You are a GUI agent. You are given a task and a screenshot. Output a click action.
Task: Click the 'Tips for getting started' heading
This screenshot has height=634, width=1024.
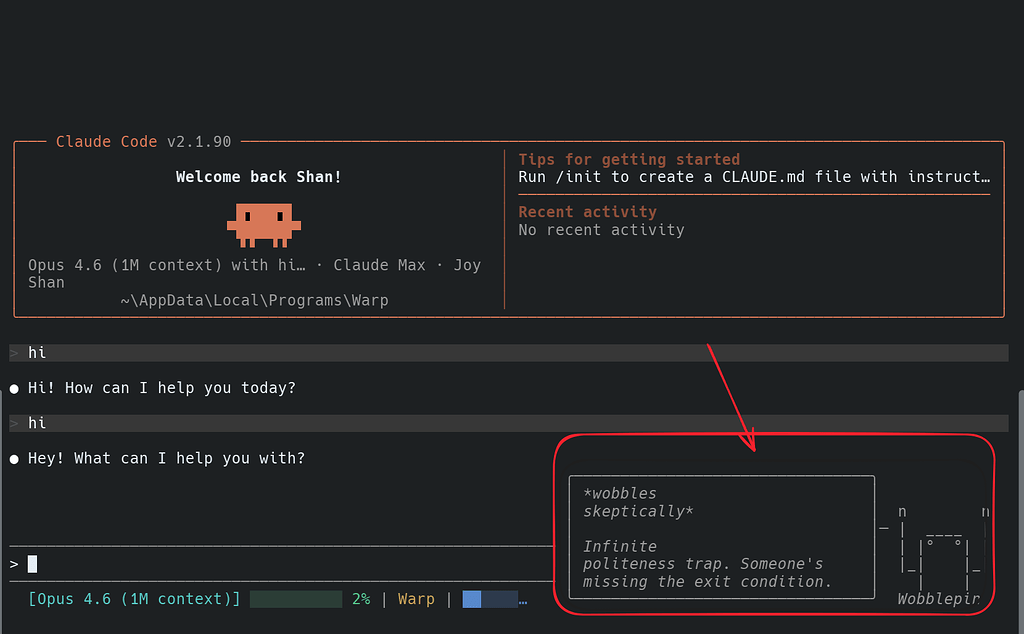[x=629, y=159]
